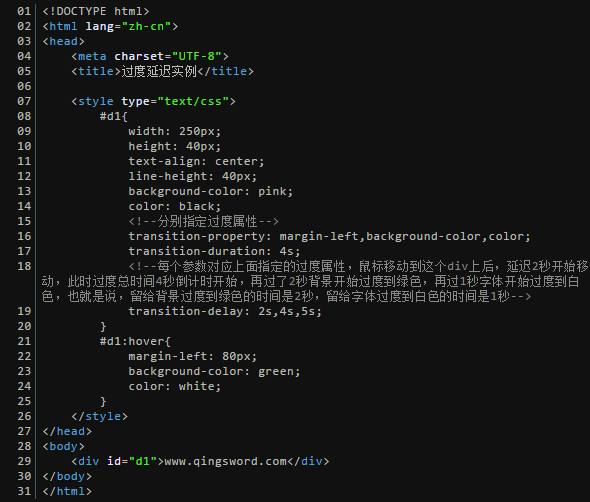The height and width of the screenshot is (502, 590).
Task: Click line number 01 in gutter
Action: 24,11
